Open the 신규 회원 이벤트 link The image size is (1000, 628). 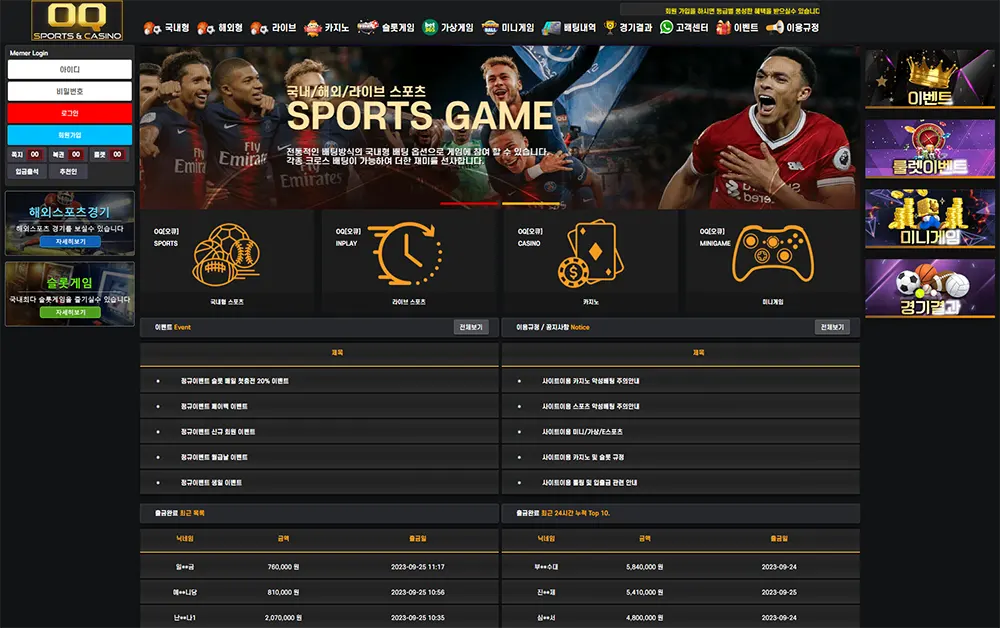coord(218,432)
